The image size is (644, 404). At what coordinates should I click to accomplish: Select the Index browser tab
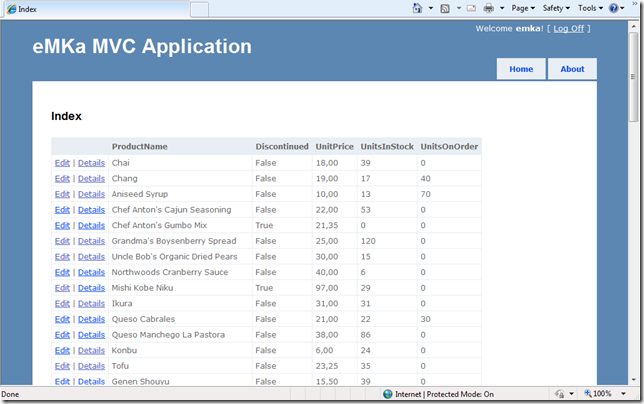(97, 9)
